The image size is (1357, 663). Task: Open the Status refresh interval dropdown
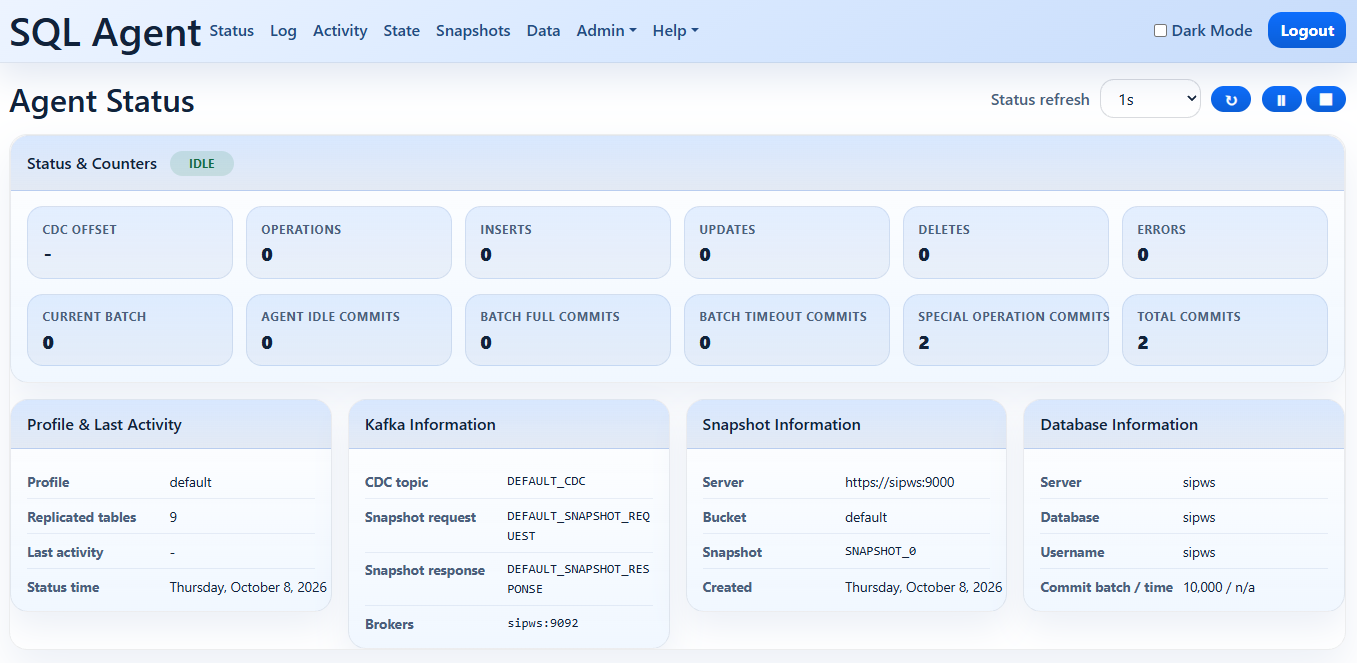coord(1150,99)
